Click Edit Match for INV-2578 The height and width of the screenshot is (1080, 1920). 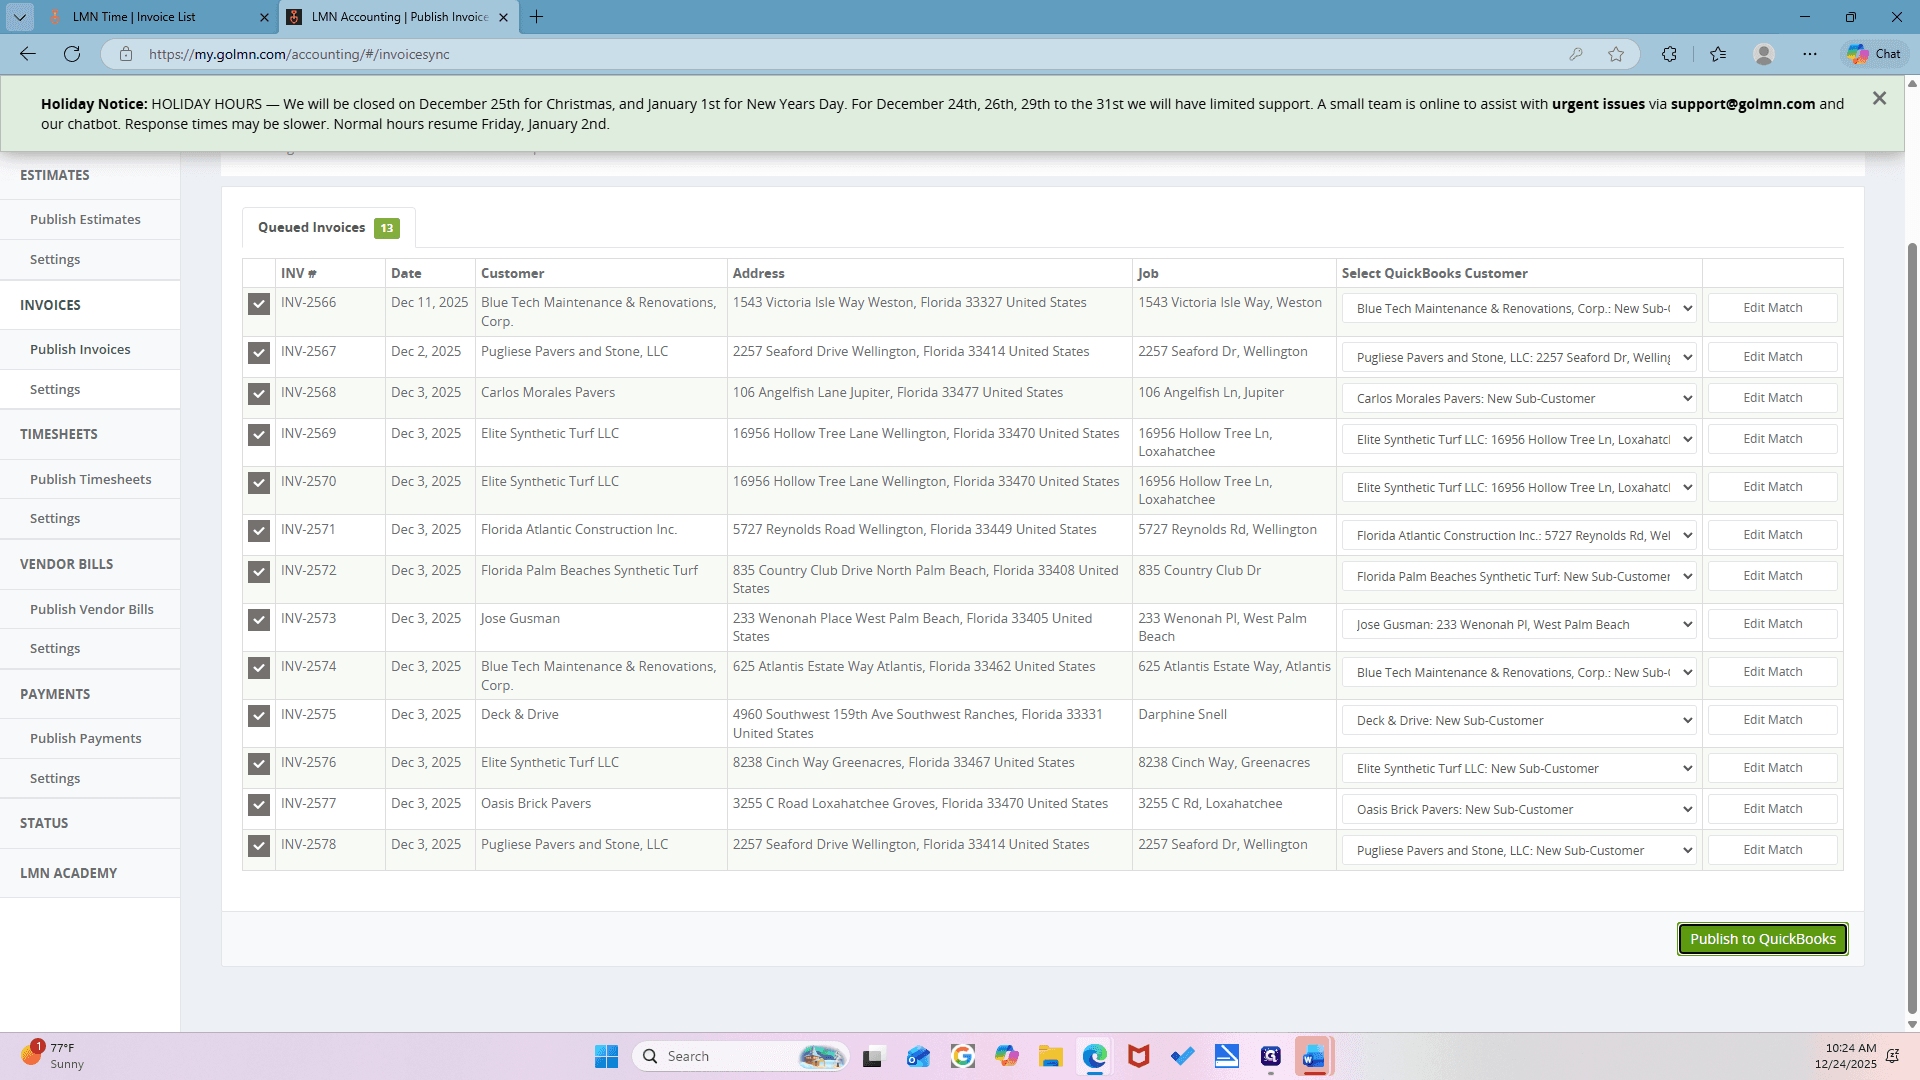point(1772,850)
